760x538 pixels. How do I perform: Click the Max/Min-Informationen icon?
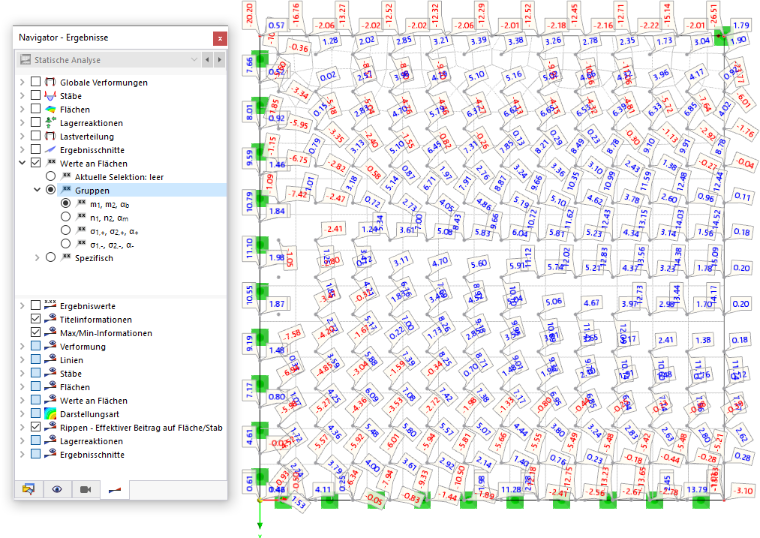click(50, 332)
